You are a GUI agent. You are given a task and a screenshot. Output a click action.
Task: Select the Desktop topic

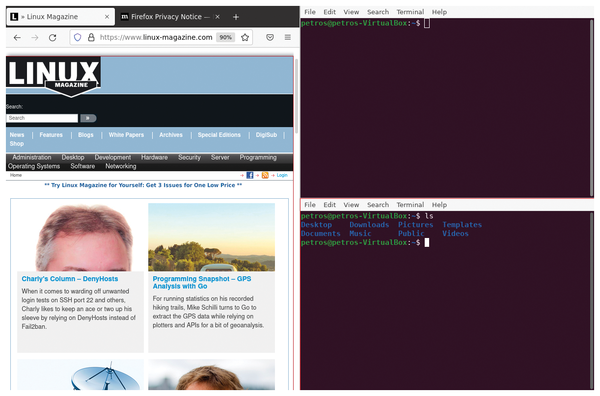point(73,158)
